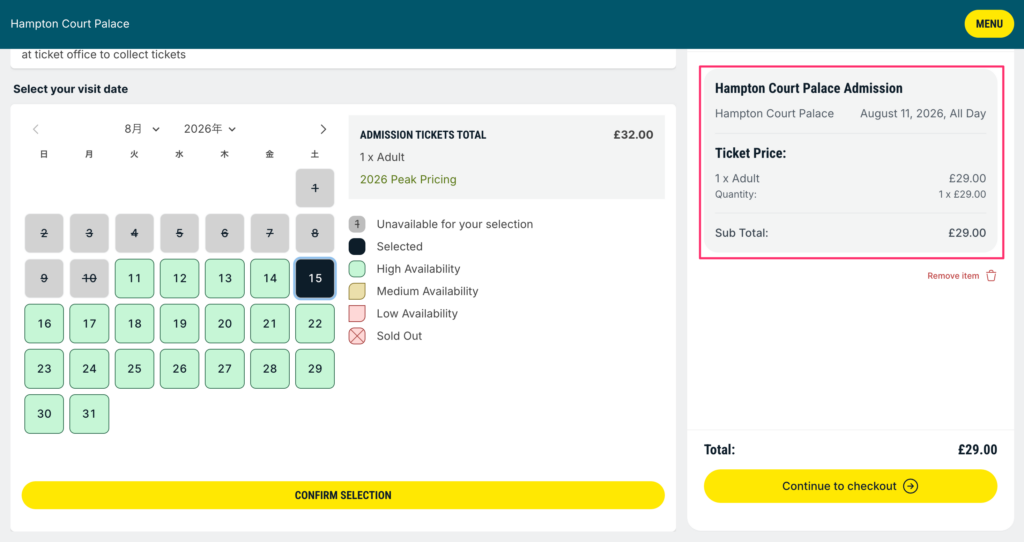Open the 8月 month dropdown
Viewport: 1024px width, 542px height.
(142, 129)
